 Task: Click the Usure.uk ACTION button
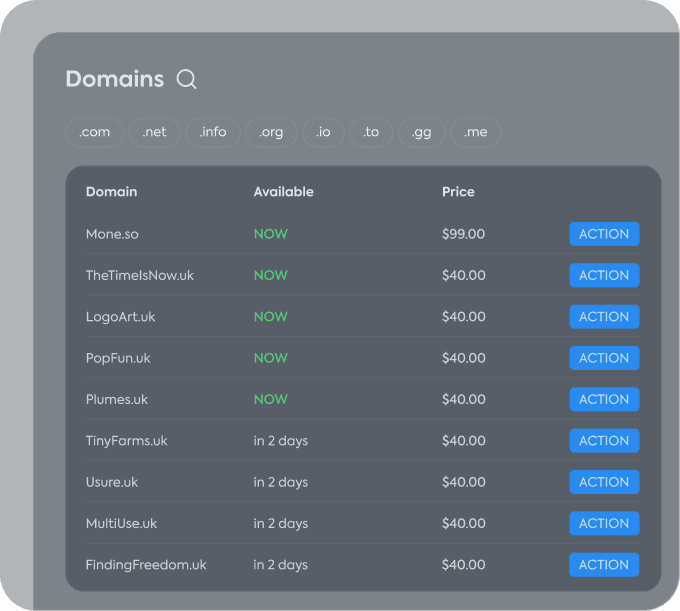604,482
